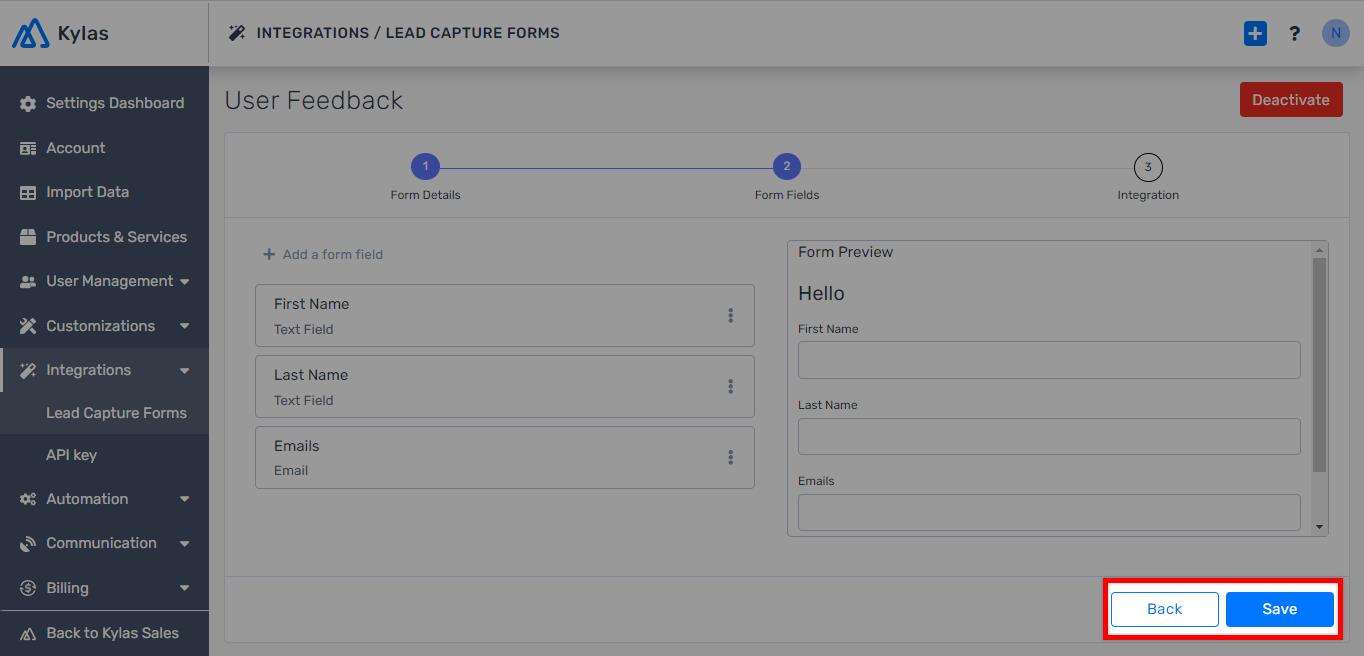Screen dimensions: 1364x656
Task: Go to step 1 Form Details
Action: click(425, 167)
